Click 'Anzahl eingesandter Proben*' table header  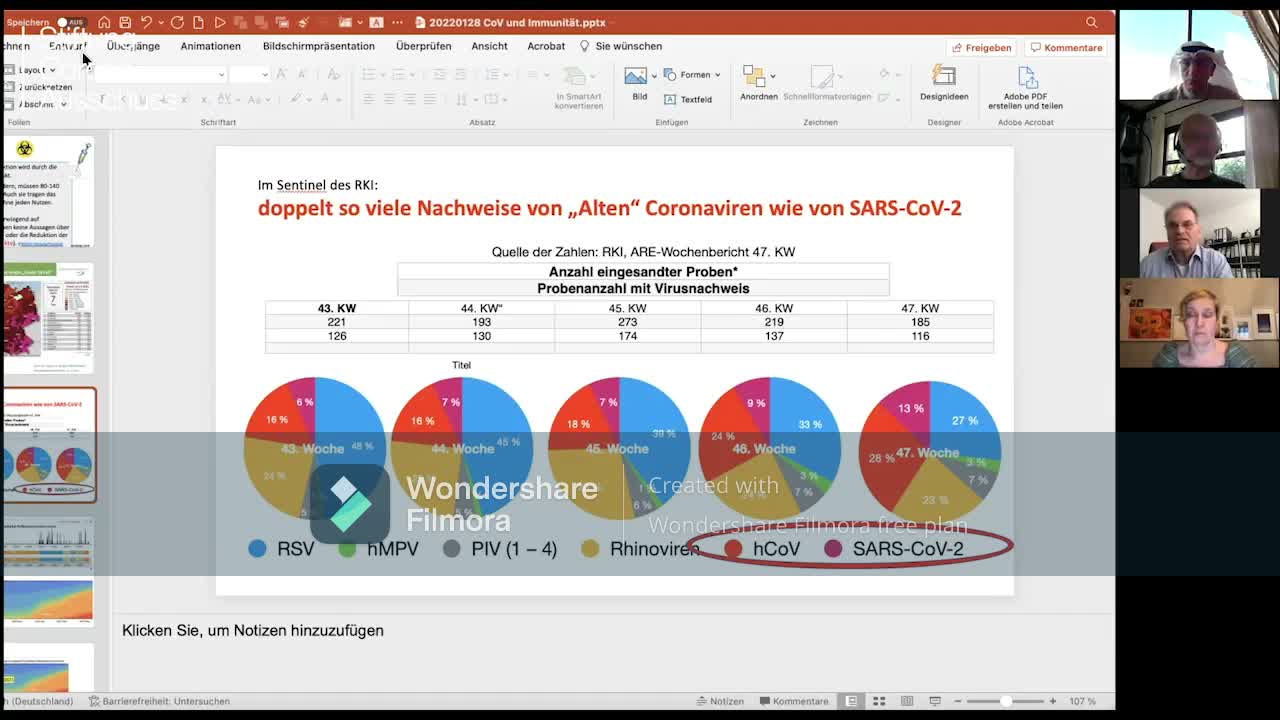(643, 272)
